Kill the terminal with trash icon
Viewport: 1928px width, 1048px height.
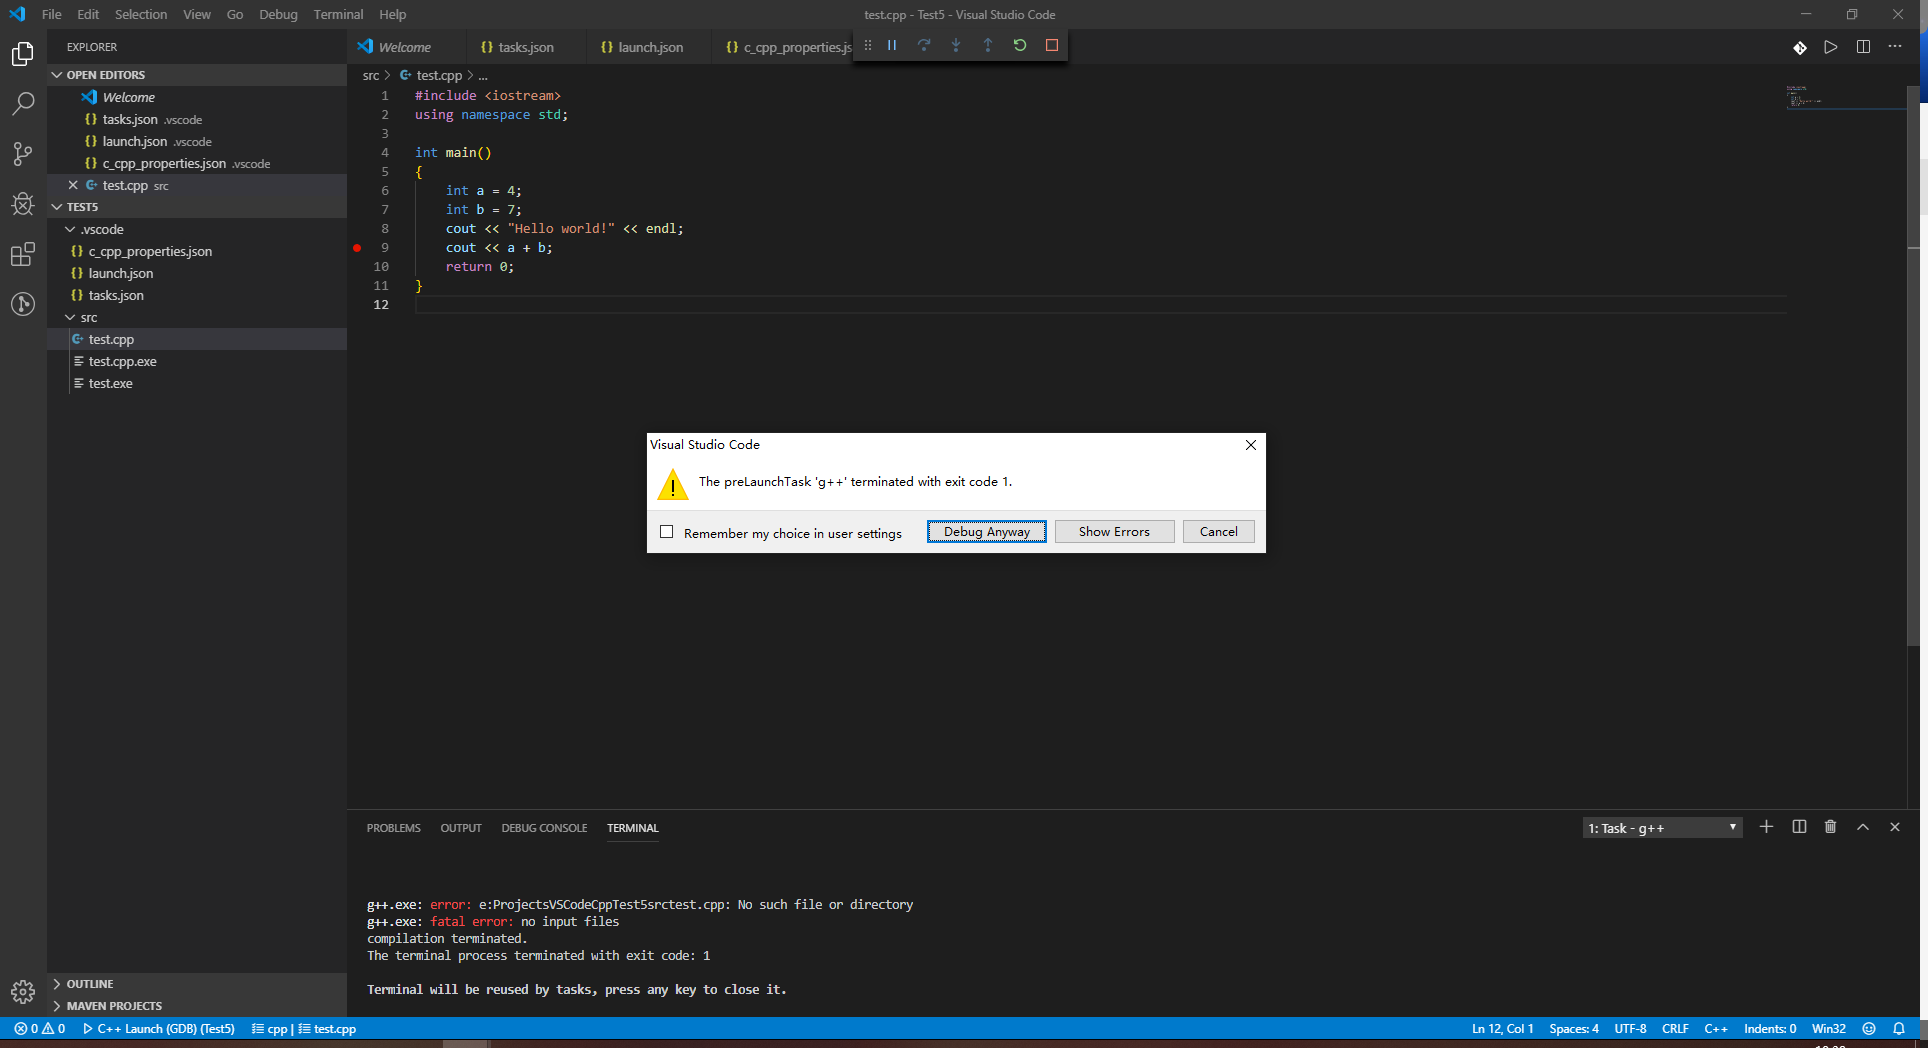1830,827
